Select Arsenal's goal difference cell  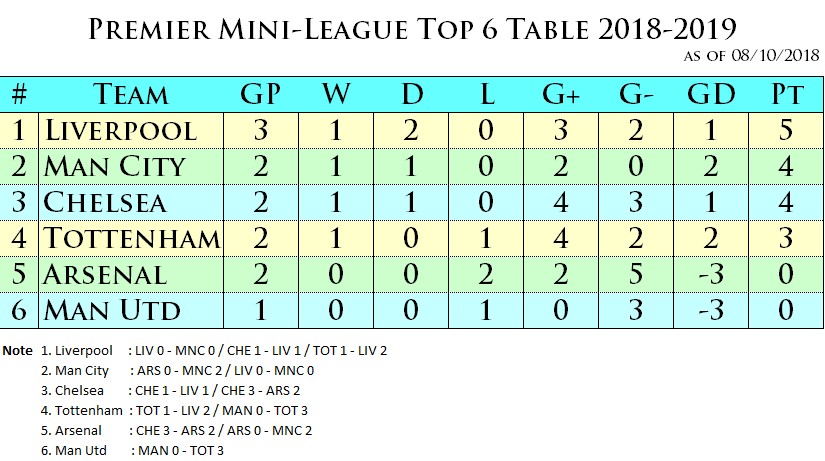(x=711, y=274)
